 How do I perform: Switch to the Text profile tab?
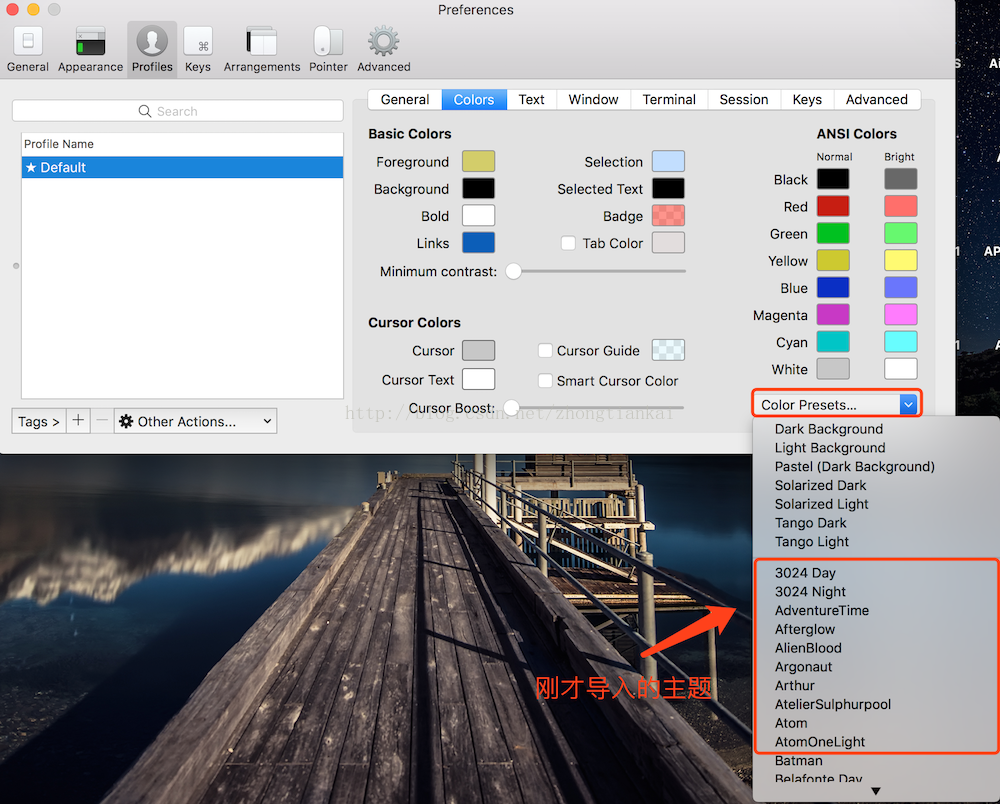pyautogui.click(x=531, y=99)
